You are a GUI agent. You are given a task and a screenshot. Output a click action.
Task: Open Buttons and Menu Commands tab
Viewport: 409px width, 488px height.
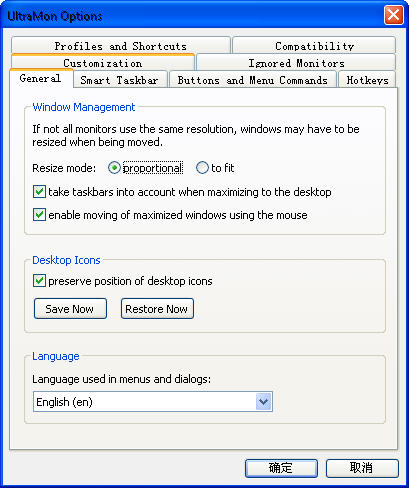[253, 80]
